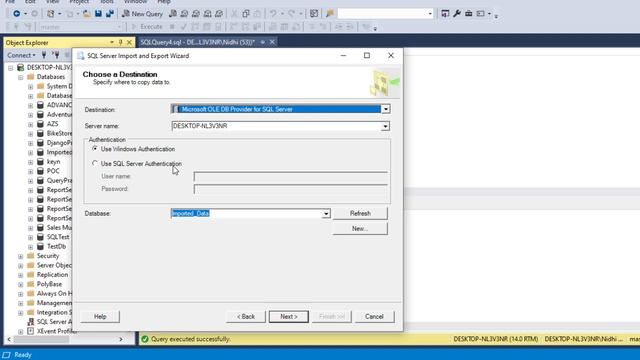Viewport: 640px width, 360px height.
Task: Open the Destination provider dropdown
Action: (x=385, y=109)
